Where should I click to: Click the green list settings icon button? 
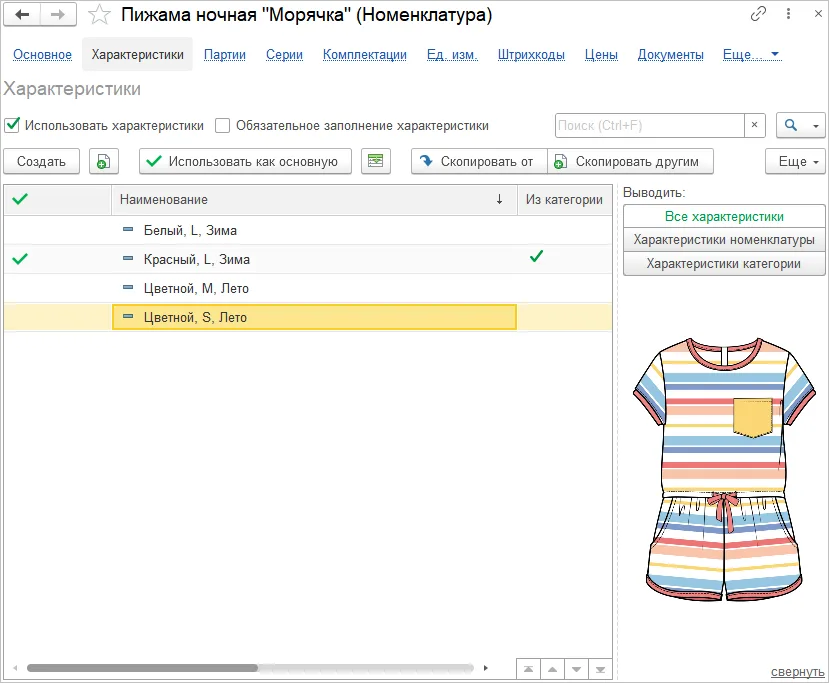click(x=376, y=161)
